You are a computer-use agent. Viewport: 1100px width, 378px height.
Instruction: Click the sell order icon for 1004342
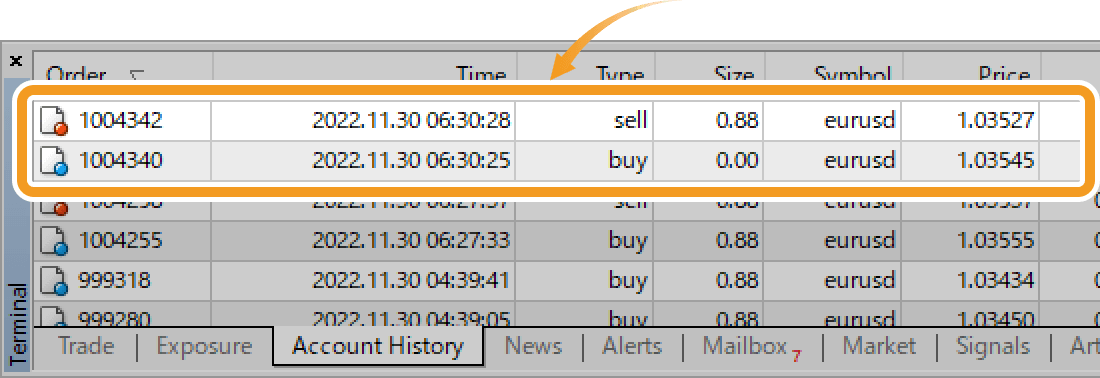pyautogui.click(x=54, y=121)
